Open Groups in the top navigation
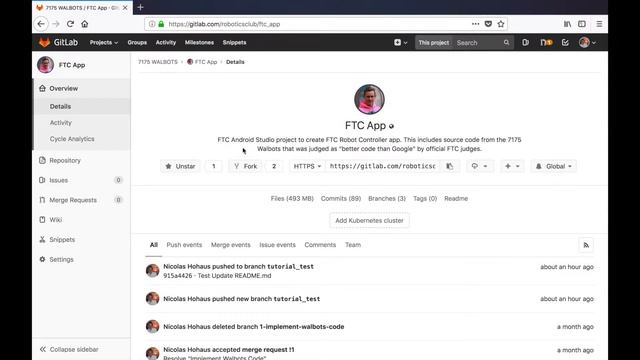640x360 pixels. click(137, 42)
